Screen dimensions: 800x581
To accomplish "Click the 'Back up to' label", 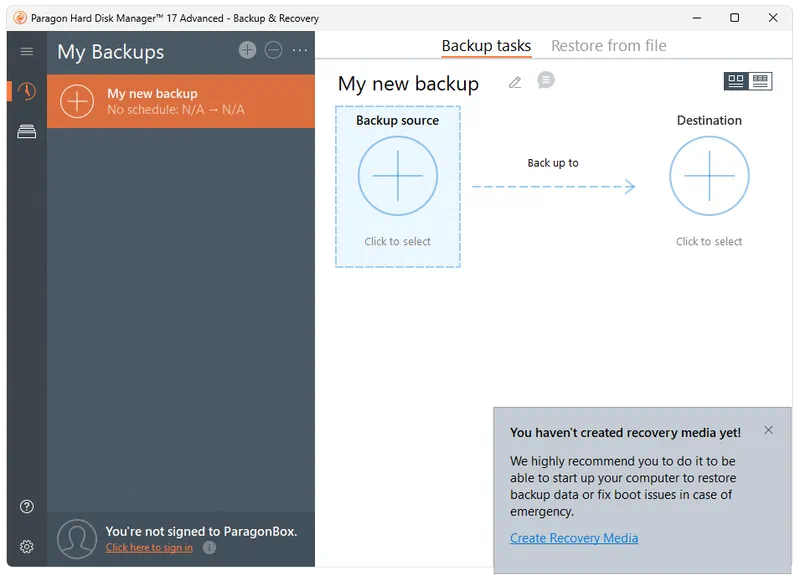I will (x=553, y=163).
